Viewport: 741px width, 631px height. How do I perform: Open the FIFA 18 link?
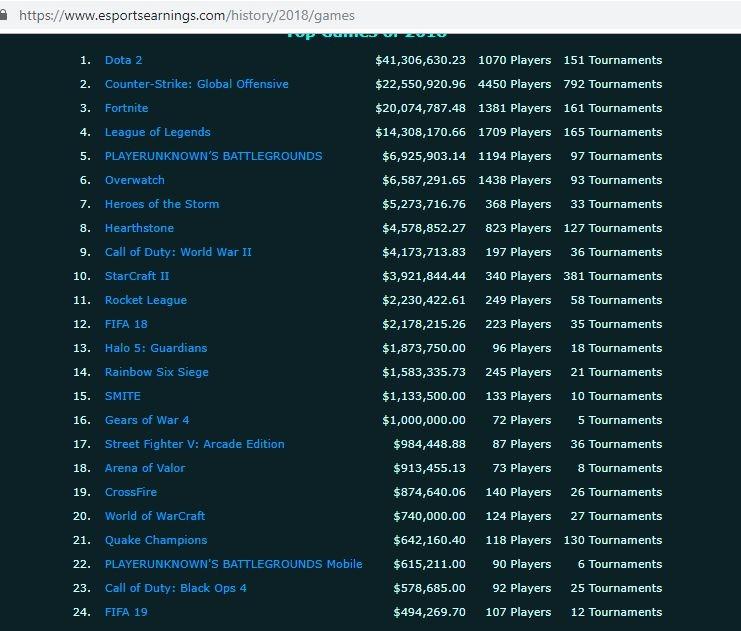pos(126,324)
